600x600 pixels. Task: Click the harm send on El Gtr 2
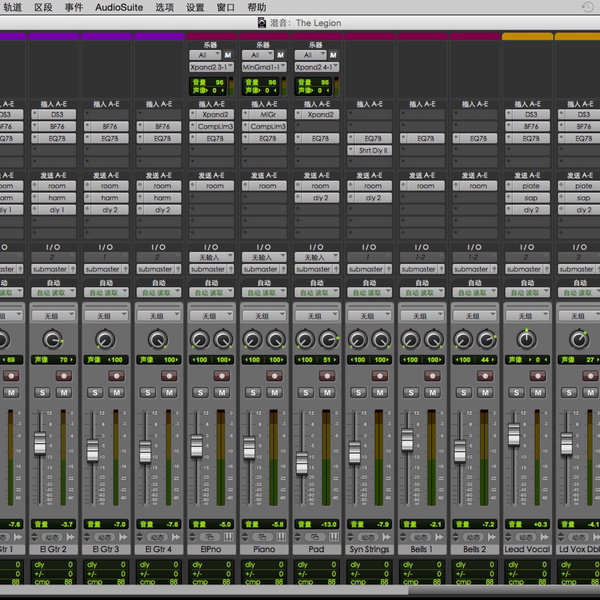pos(56,198)
